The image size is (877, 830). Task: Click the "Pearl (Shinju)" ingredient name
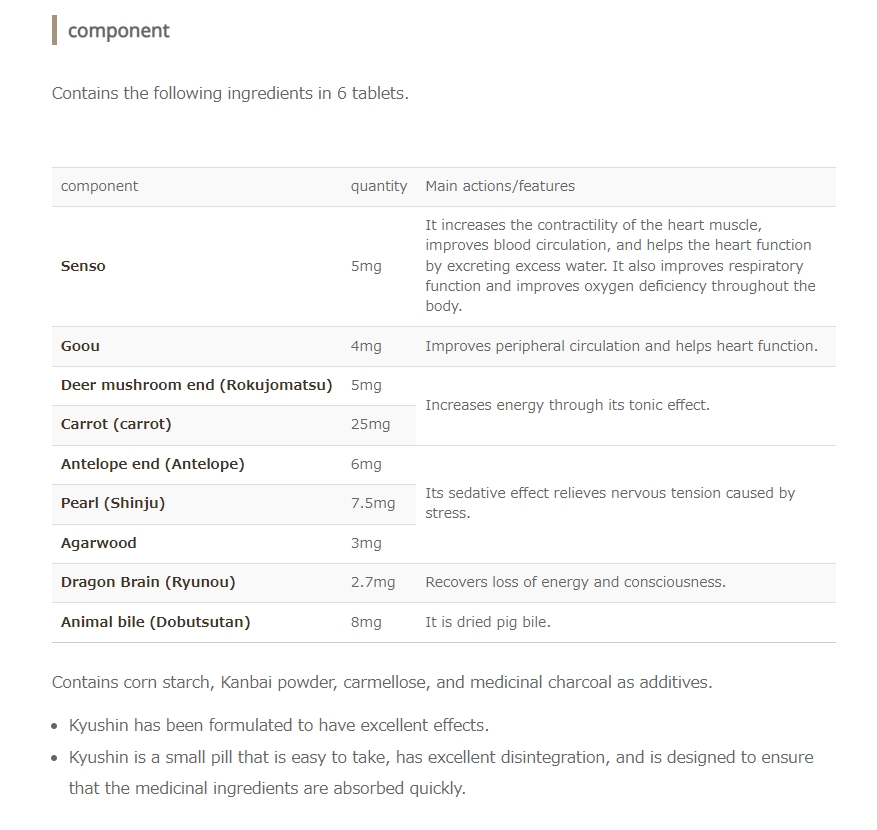[x=113, y=503]
